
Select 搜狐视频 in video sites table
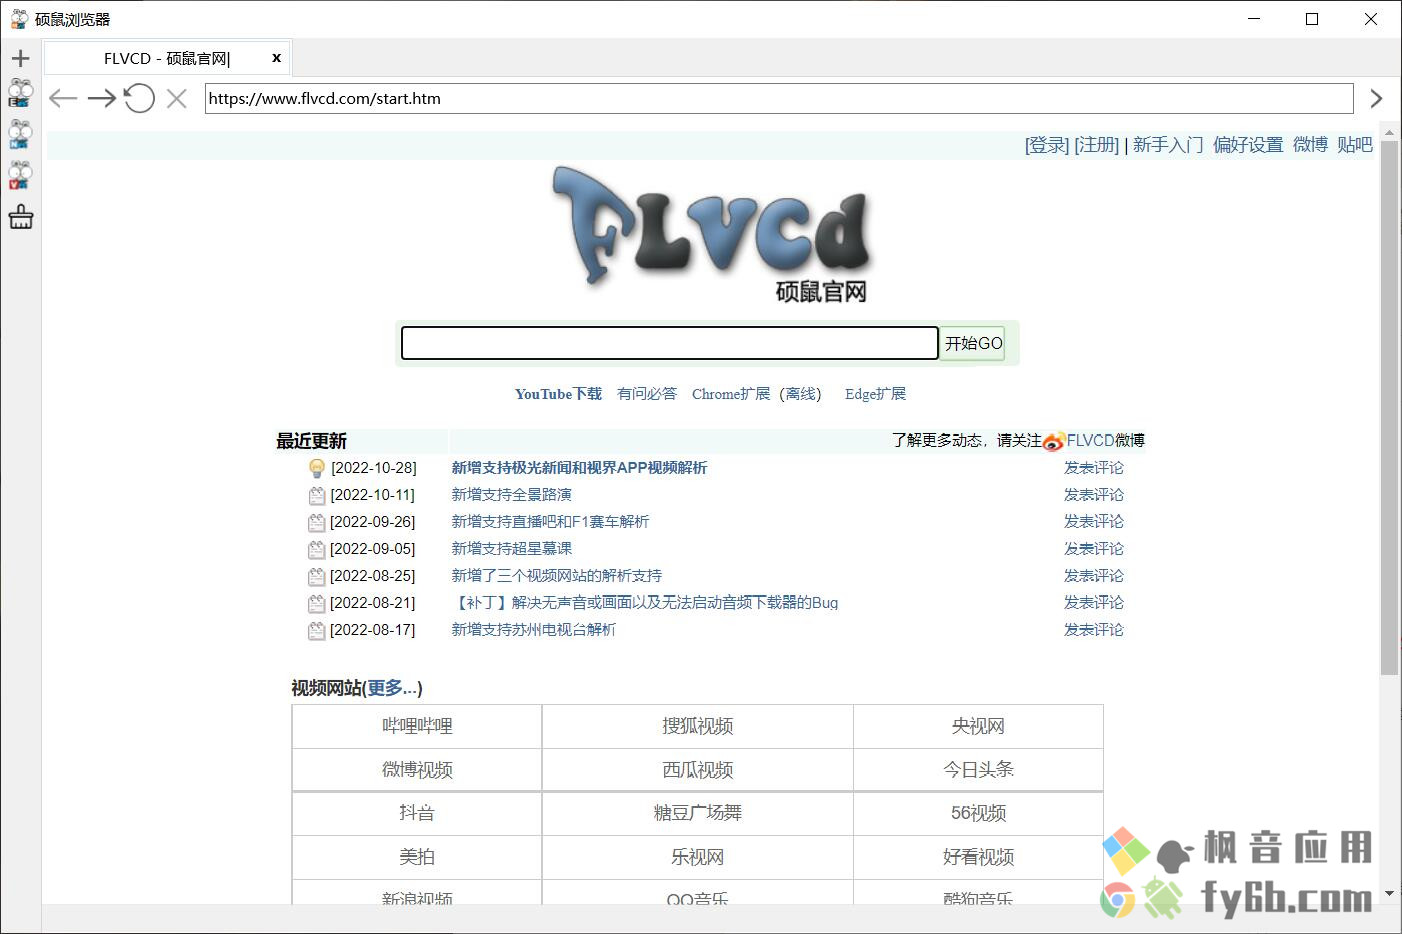tap(698, 726)
